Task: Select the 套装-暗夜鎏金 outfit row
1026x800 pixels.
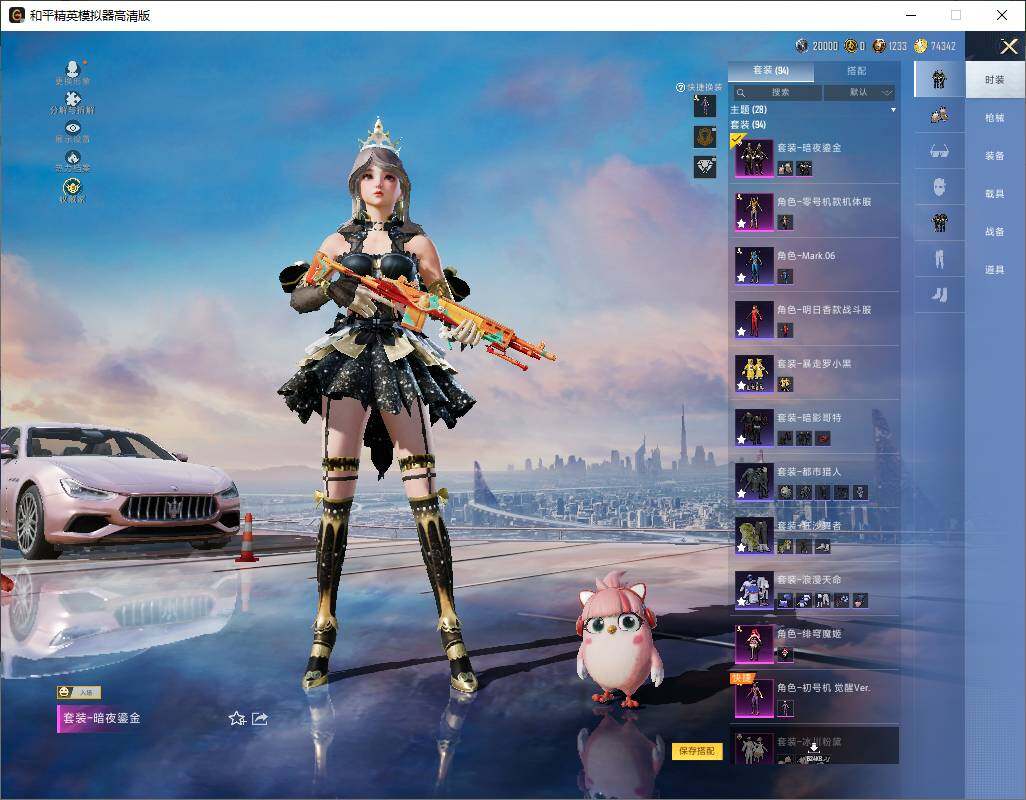Action: (814, 158)
